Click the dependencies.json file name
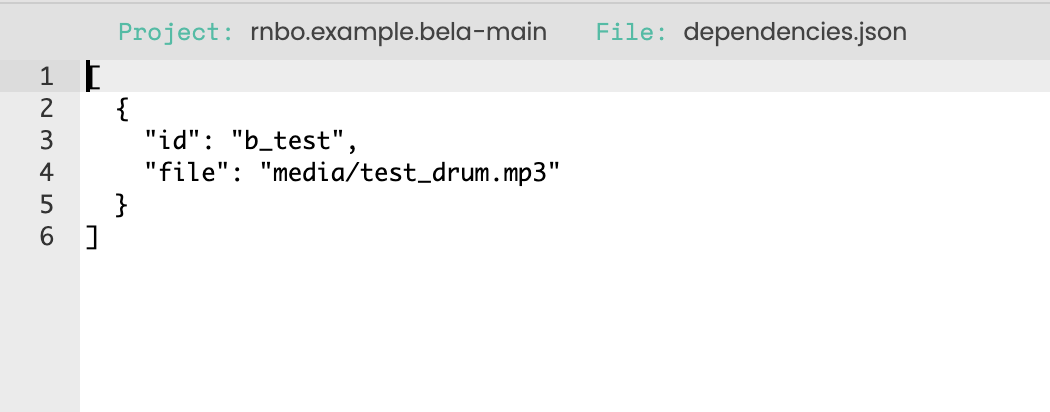The width and height of the screenshot is (1050, 412). tap(795, 32)
